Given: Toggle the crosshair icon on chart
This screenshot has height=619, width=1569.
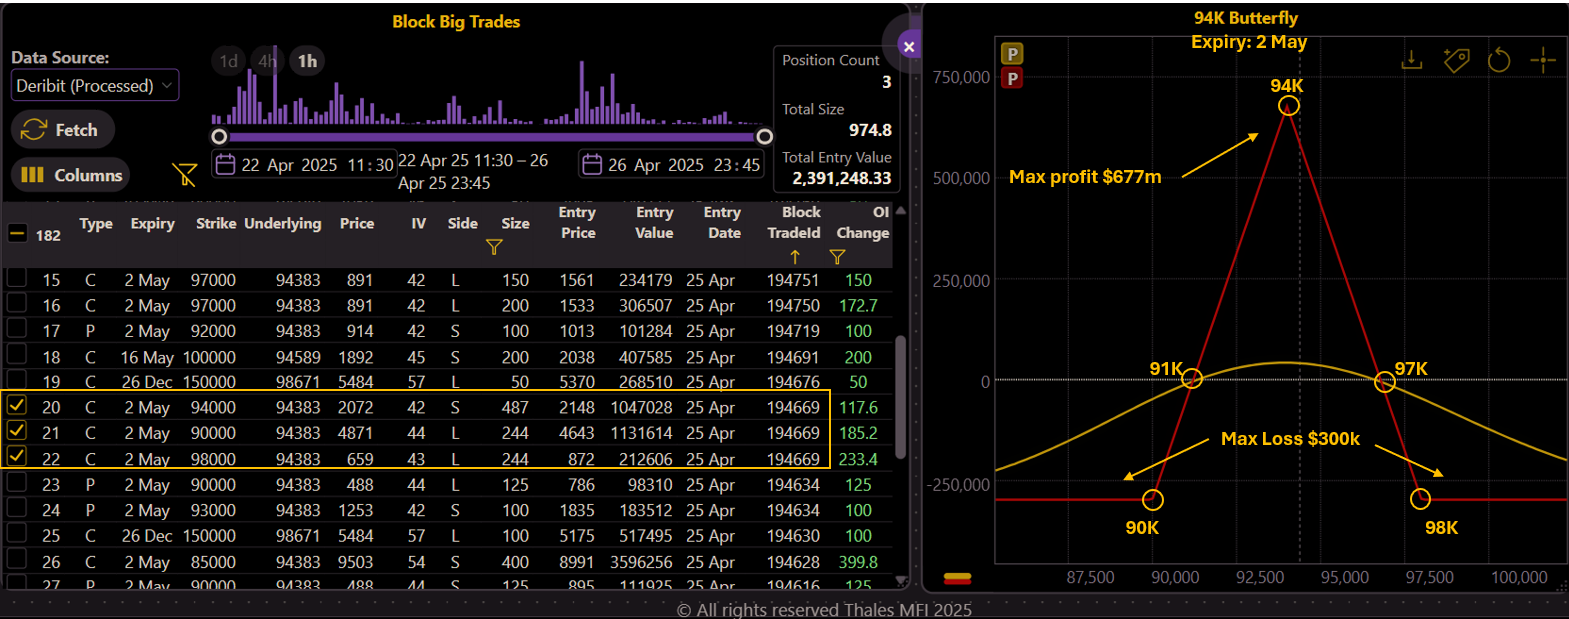Looking at the screenshot, I should tap(1543, 60).
